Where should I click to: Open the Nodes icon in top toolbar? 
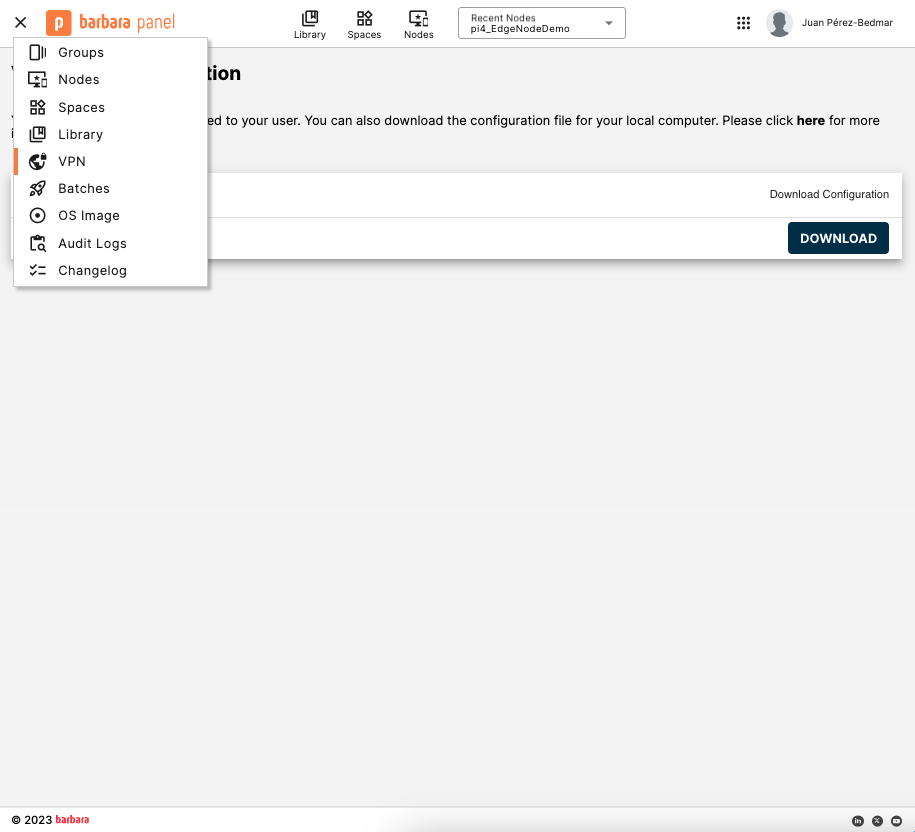(418, 17)
